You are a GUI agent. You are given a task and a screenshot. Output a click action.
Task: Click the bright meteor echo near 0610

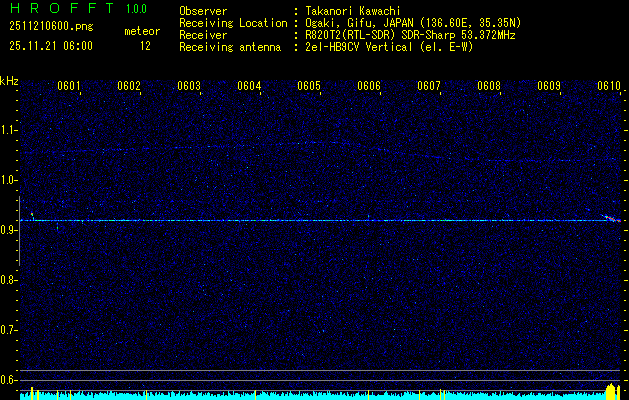pos(612,219)
